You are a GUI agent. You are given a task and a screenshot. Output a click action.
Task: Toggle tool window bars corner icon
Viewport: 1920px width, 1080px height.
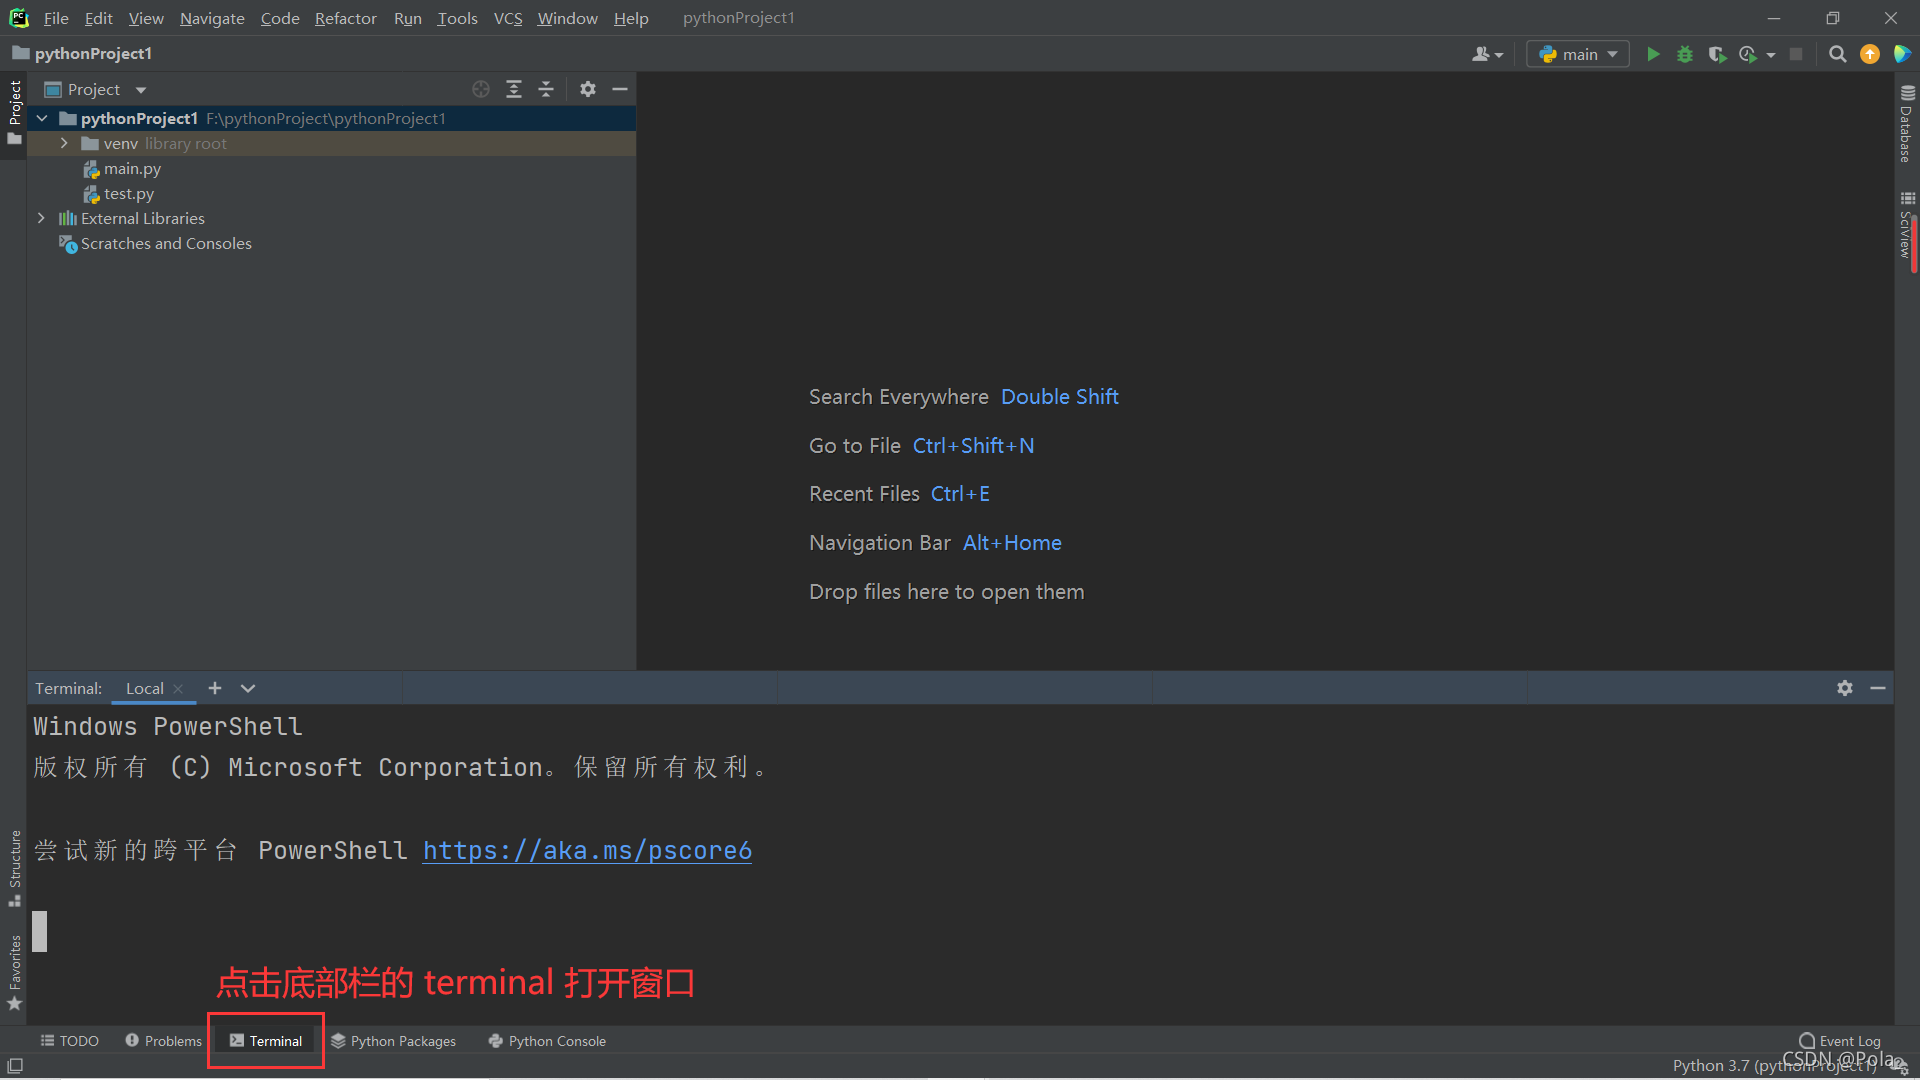coord(14,1066)
